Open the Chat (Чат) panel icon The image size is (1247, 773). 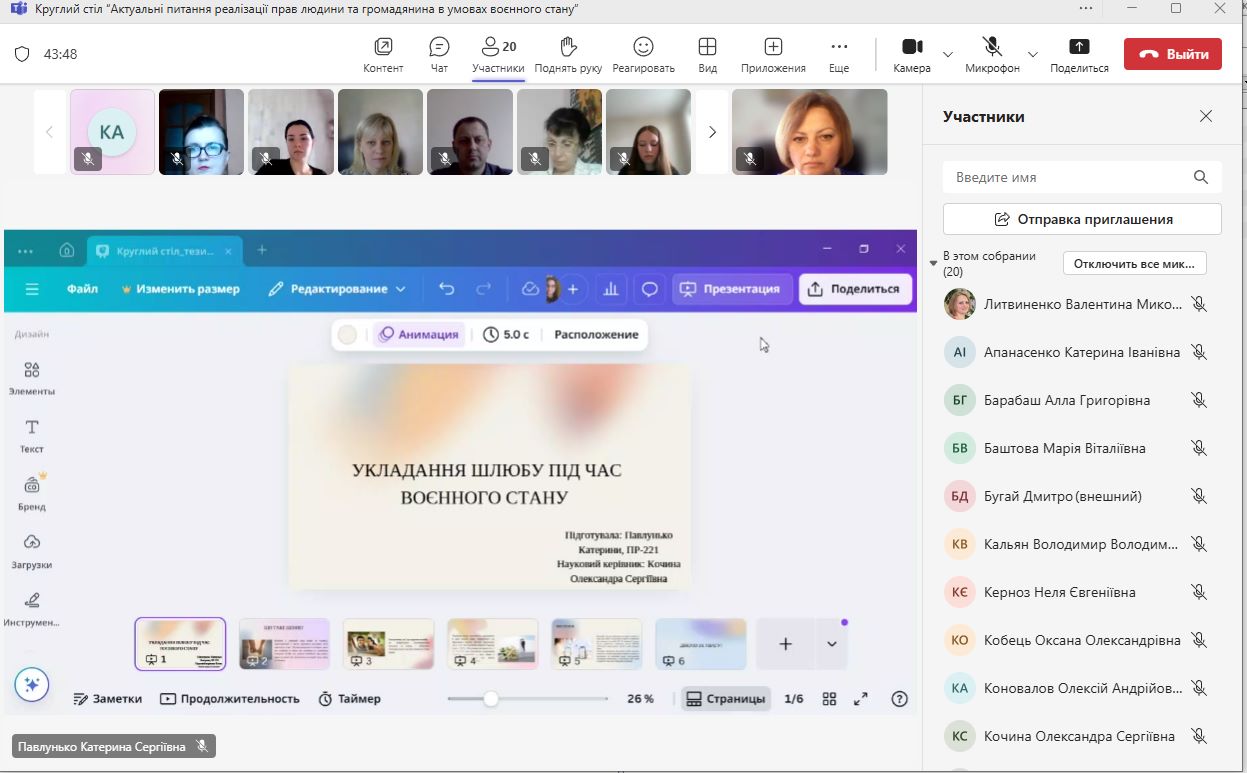[439, 48]
